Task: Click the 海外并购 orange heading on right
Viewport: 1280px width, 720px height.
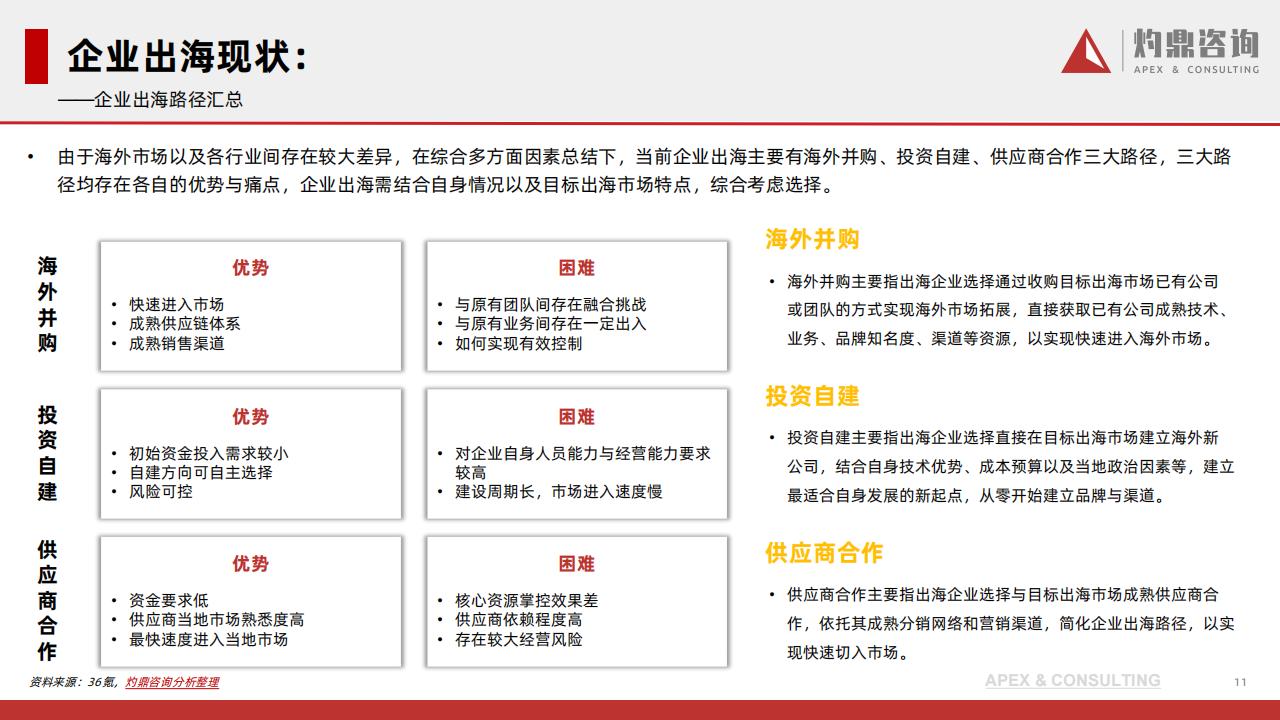Action: click(812, 239)
